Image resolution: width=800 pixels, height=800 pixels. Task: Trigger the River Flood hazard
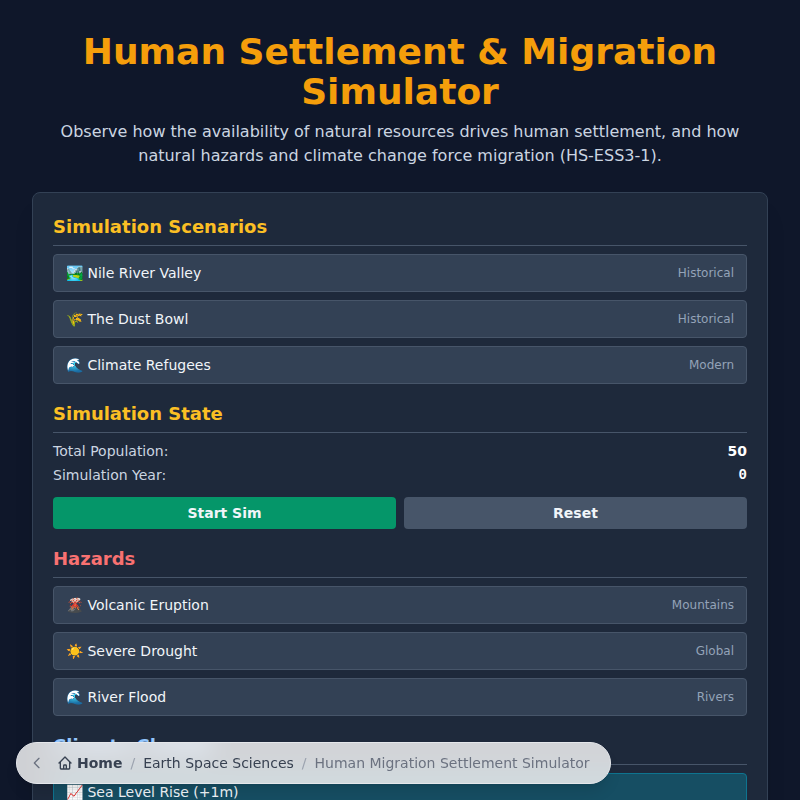pyautogui.click(x=400, y=696)
